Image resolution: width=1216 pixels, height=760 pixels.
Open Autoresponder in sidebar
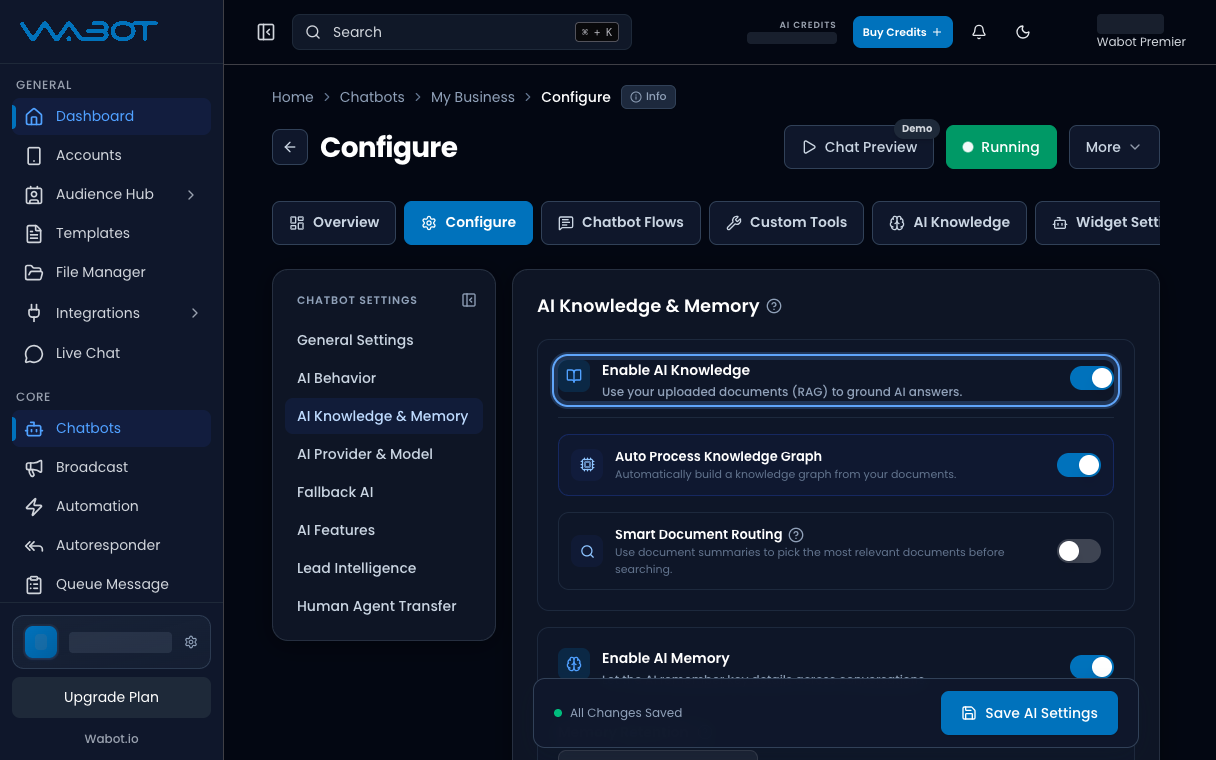[x=112, y=545]
